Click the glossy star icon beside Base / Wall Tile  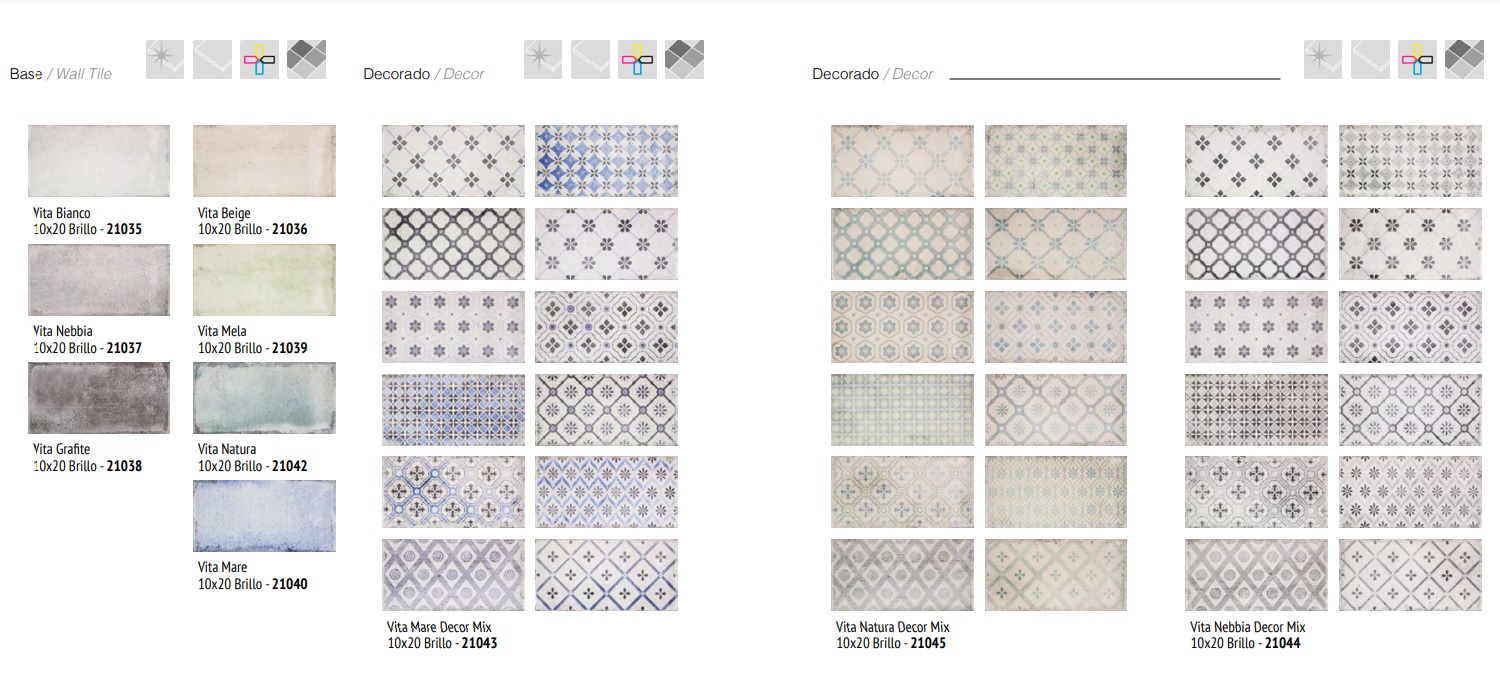[165, 60]
